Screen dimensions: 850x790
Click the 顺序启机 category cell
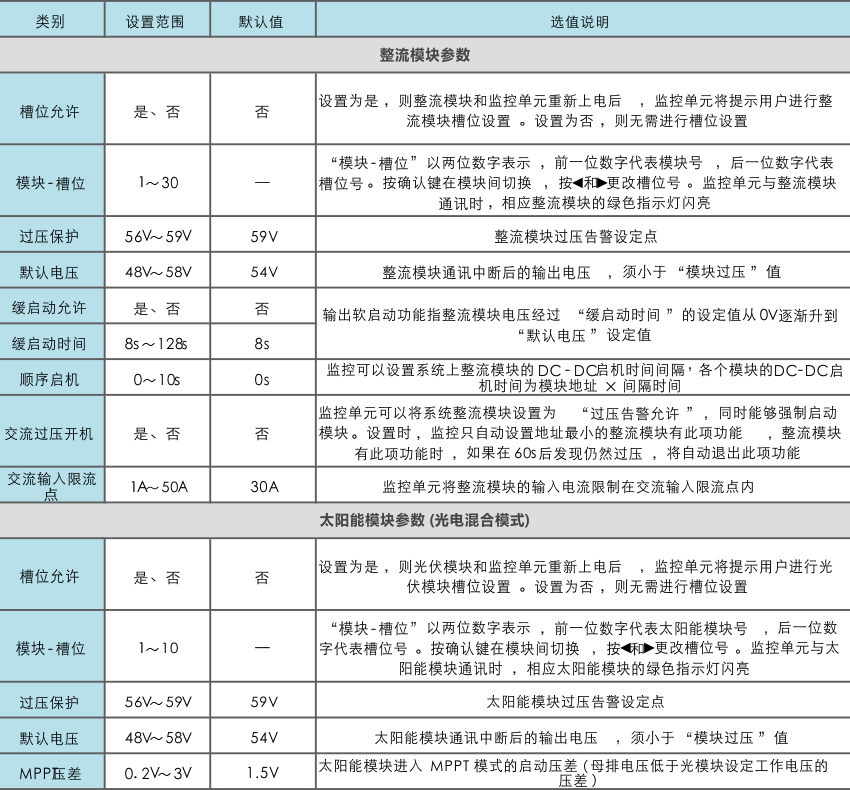51,379
